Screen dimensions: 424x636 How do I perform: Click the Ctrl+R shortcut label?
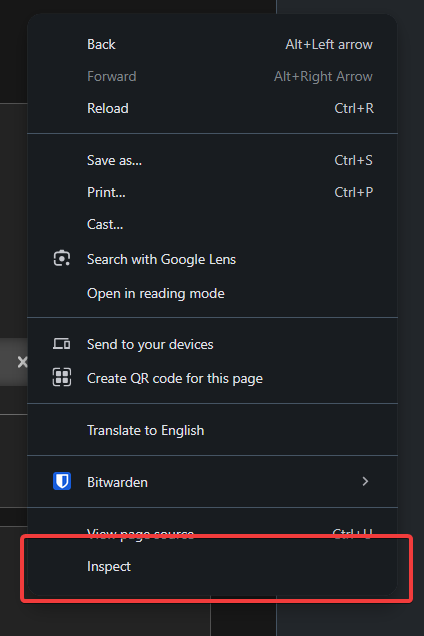[x=354, y=108]
